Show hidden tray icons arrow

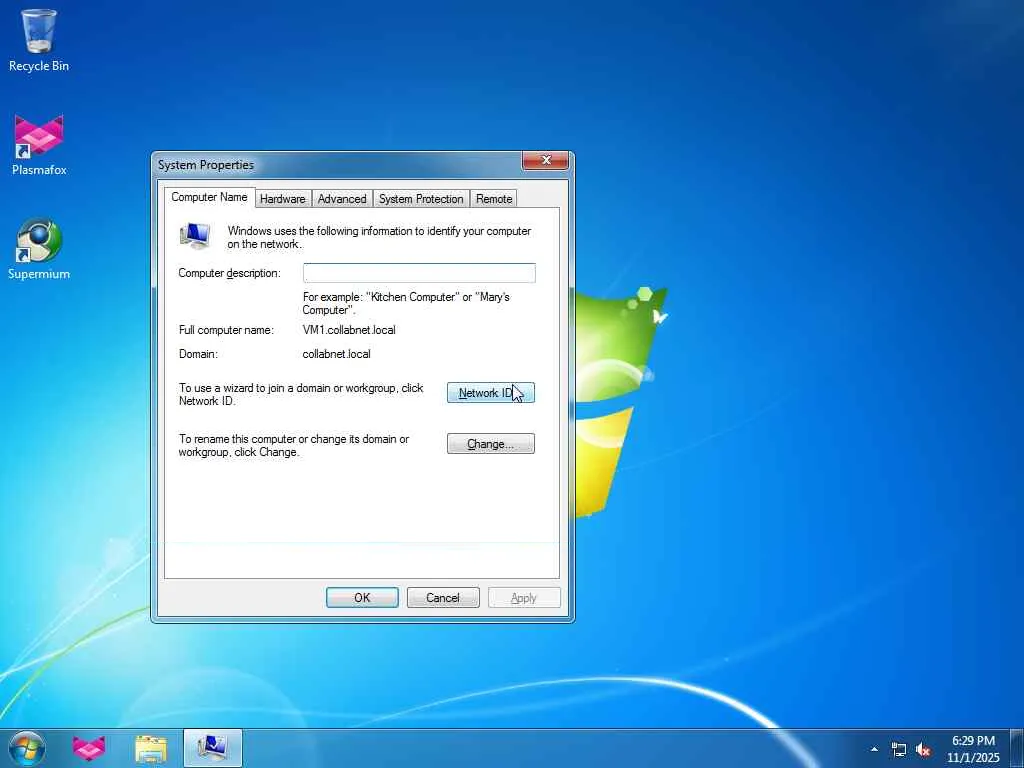coord(874,749)
